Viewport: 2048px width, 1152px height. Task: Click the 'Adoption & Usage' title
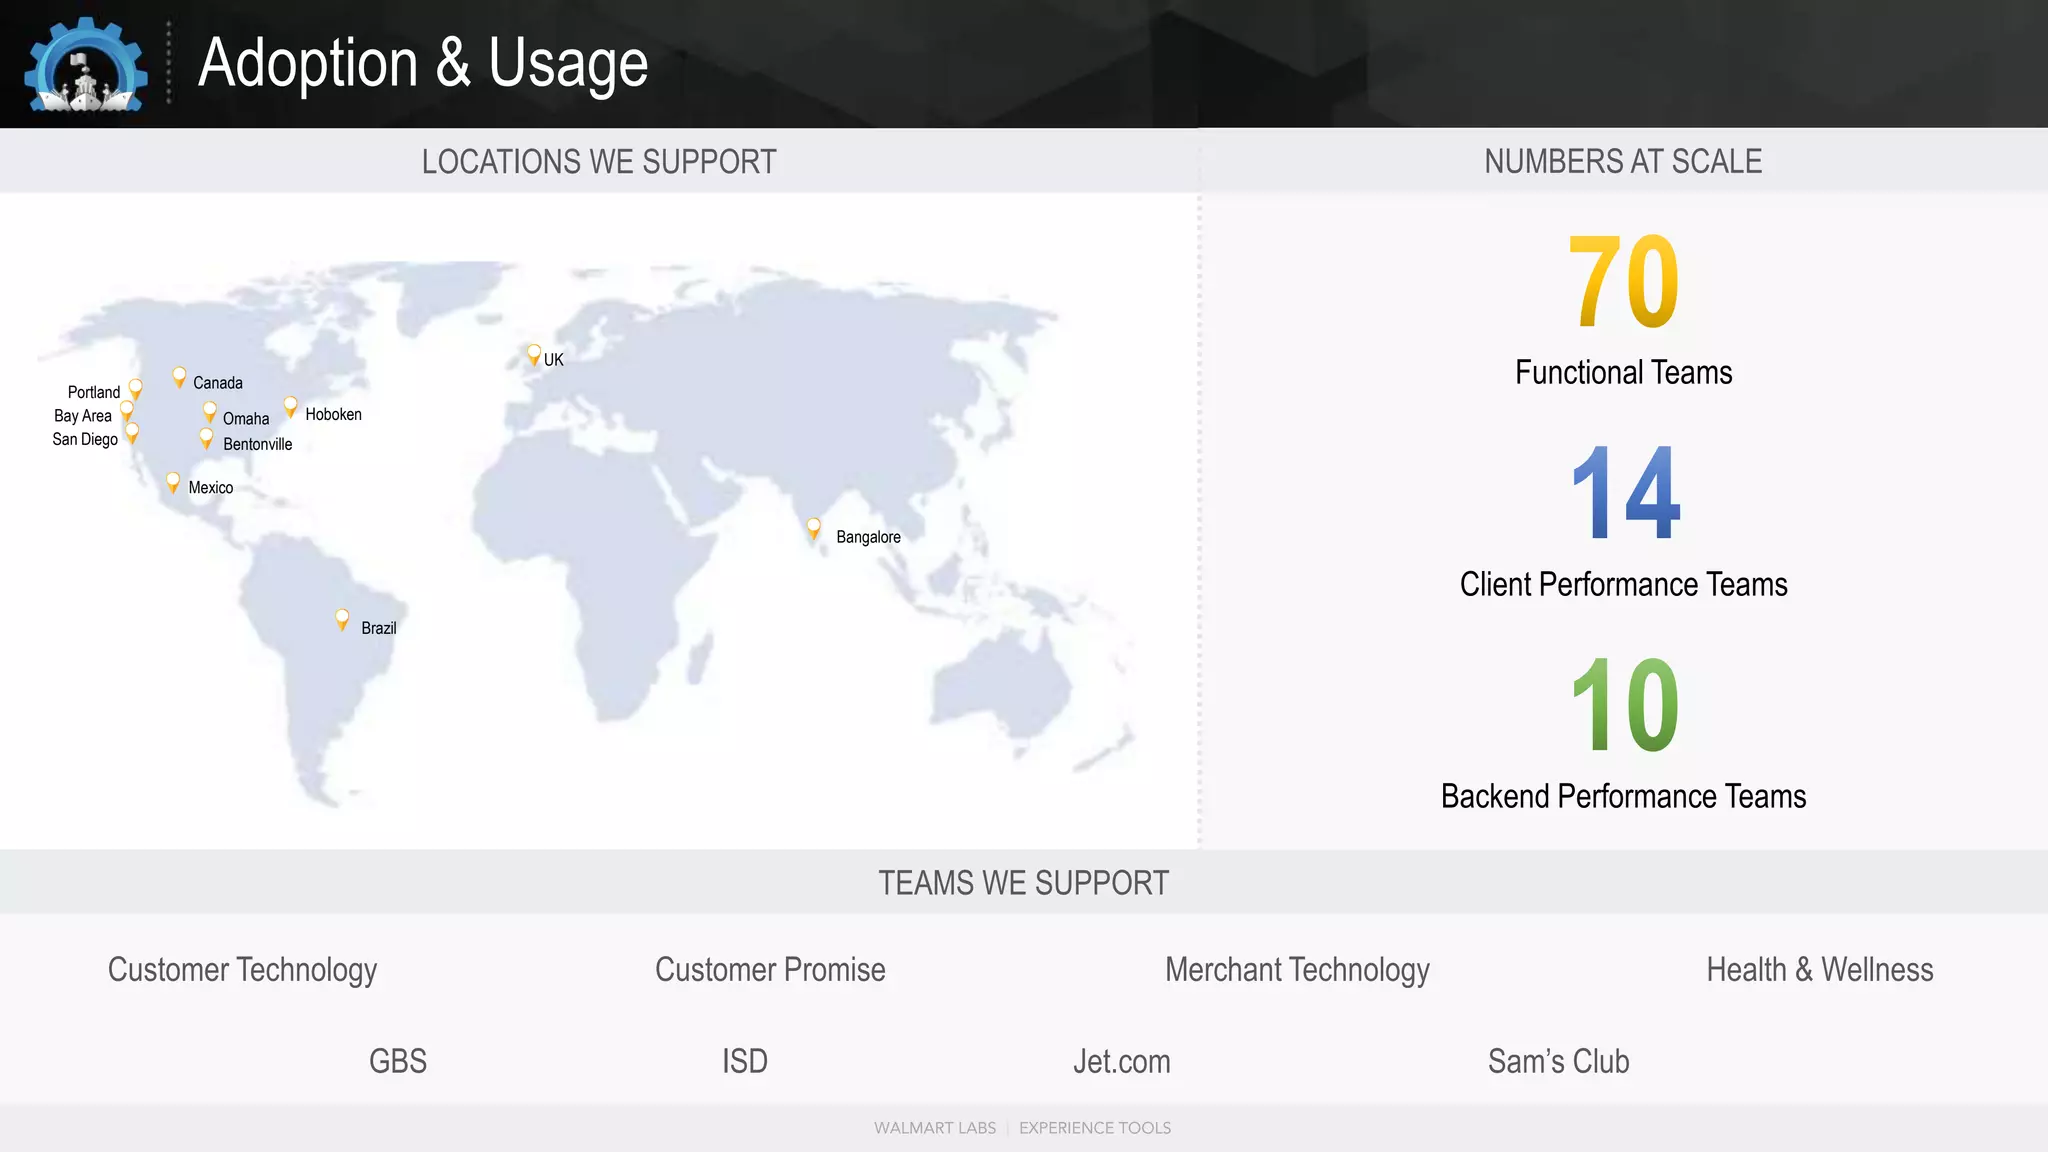[423, 63]
